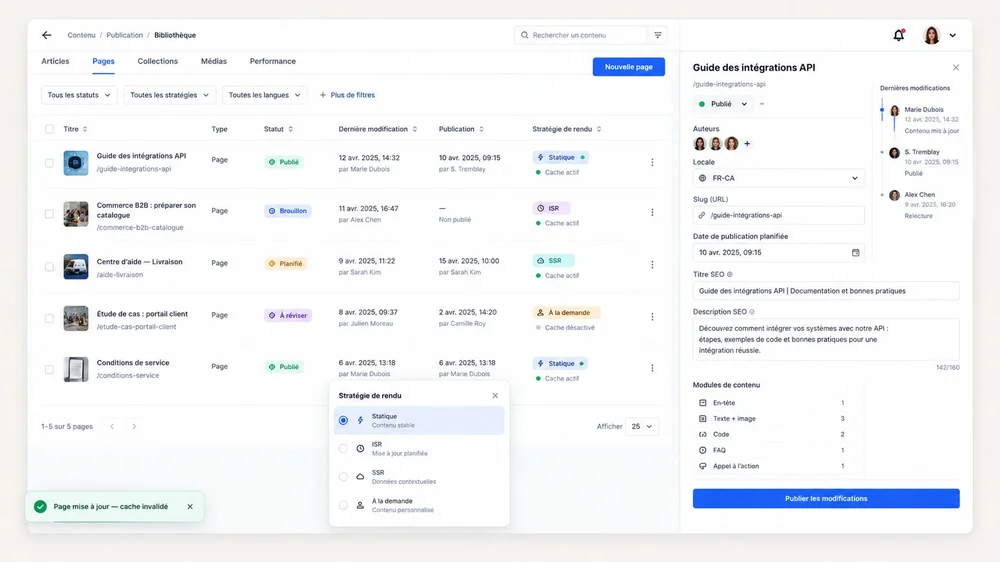The image size is (1000, 562).
Task: Open row menu for Étude de cas
Action: 652,316
